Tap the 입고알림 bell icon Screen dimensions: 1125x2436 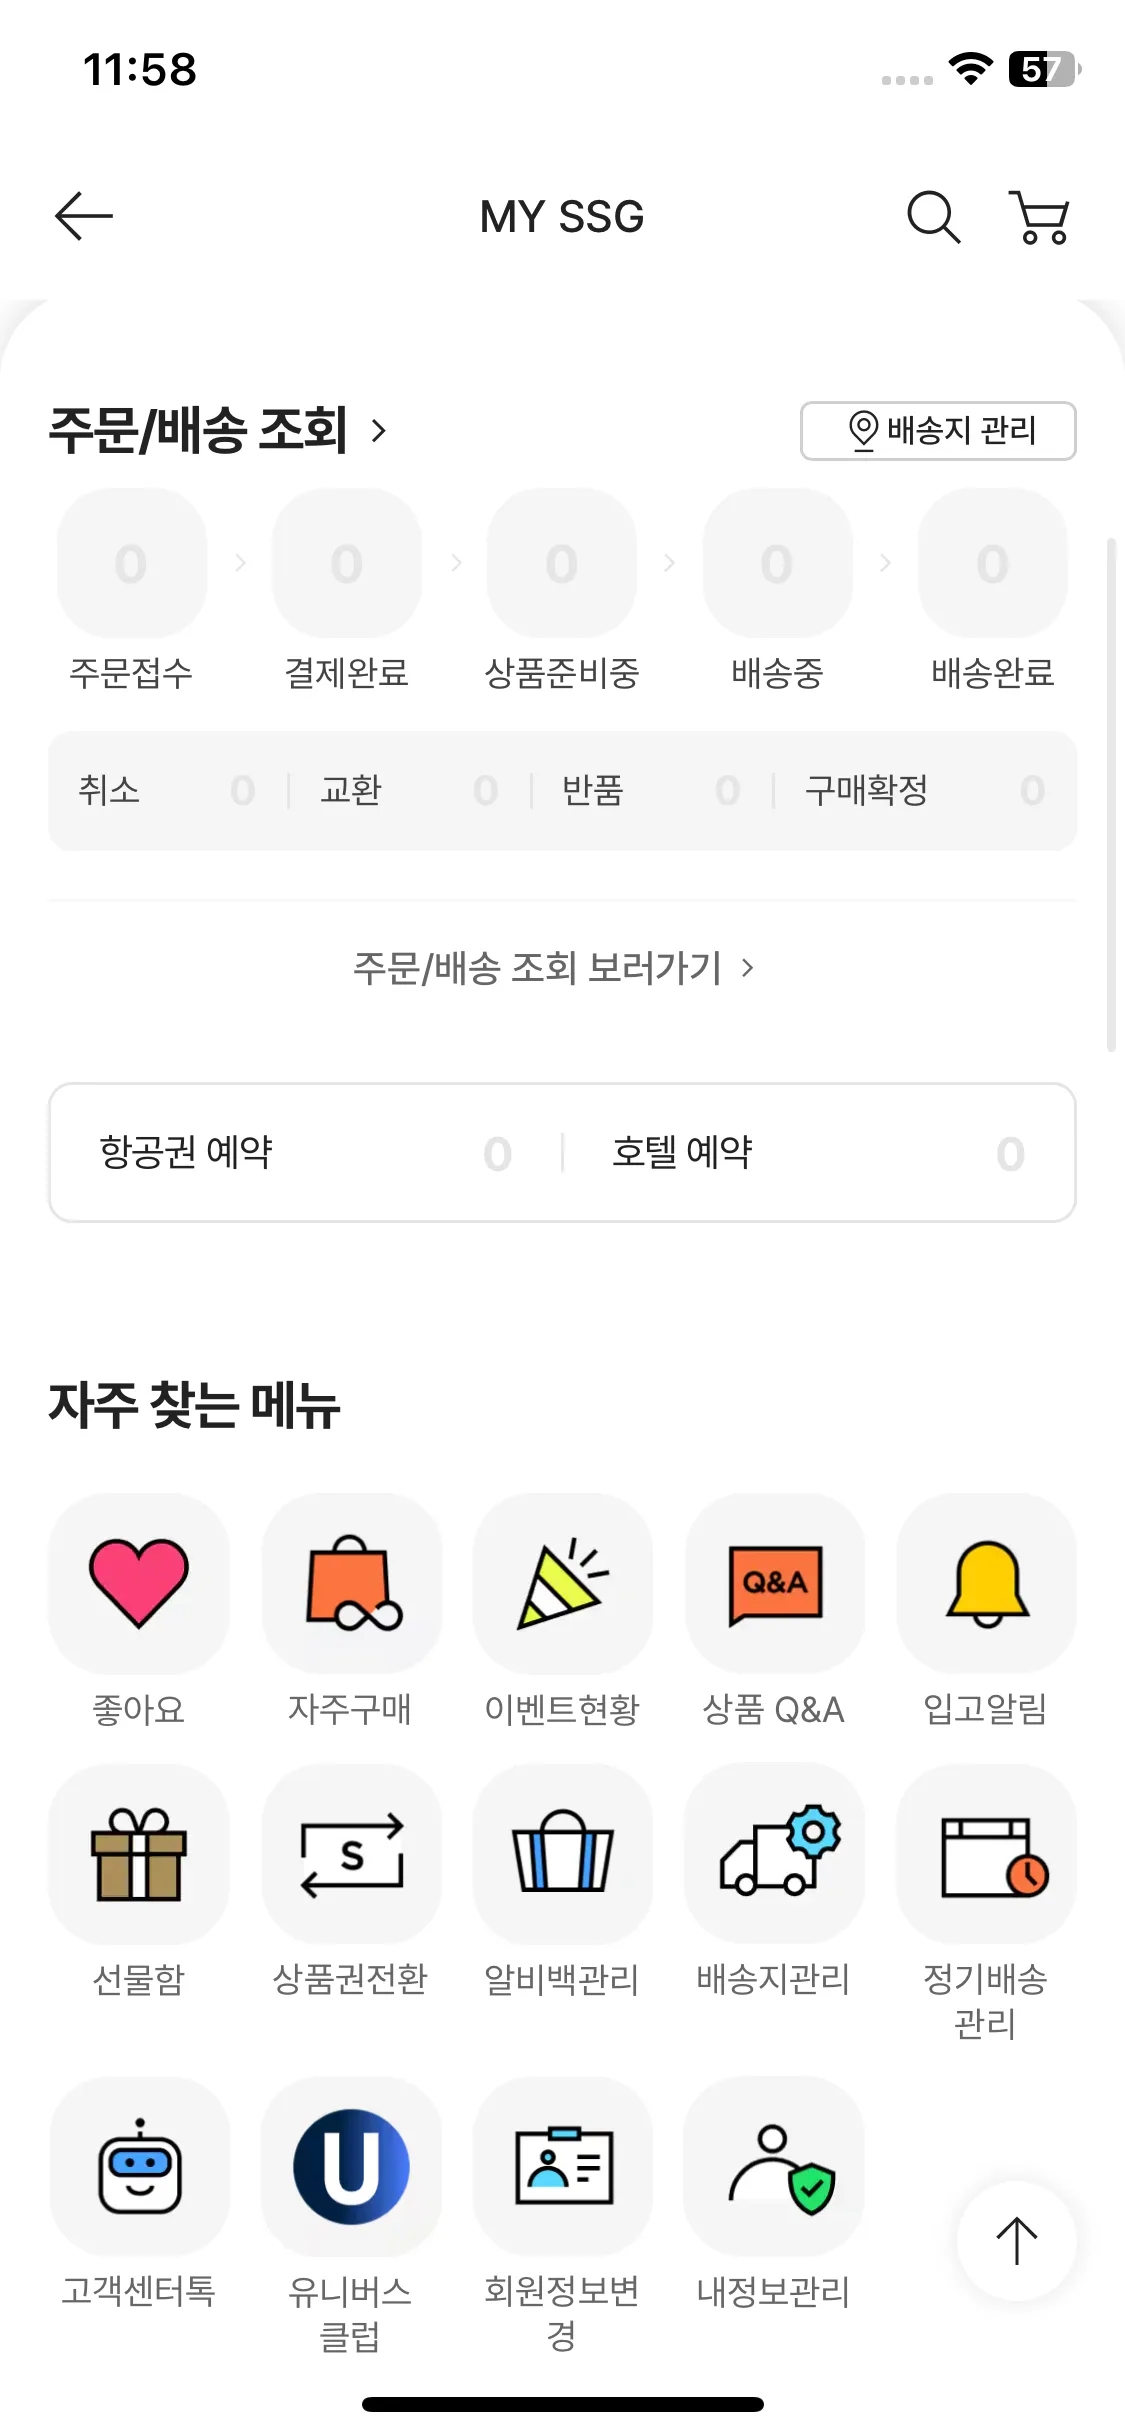tap(987, 1583)
